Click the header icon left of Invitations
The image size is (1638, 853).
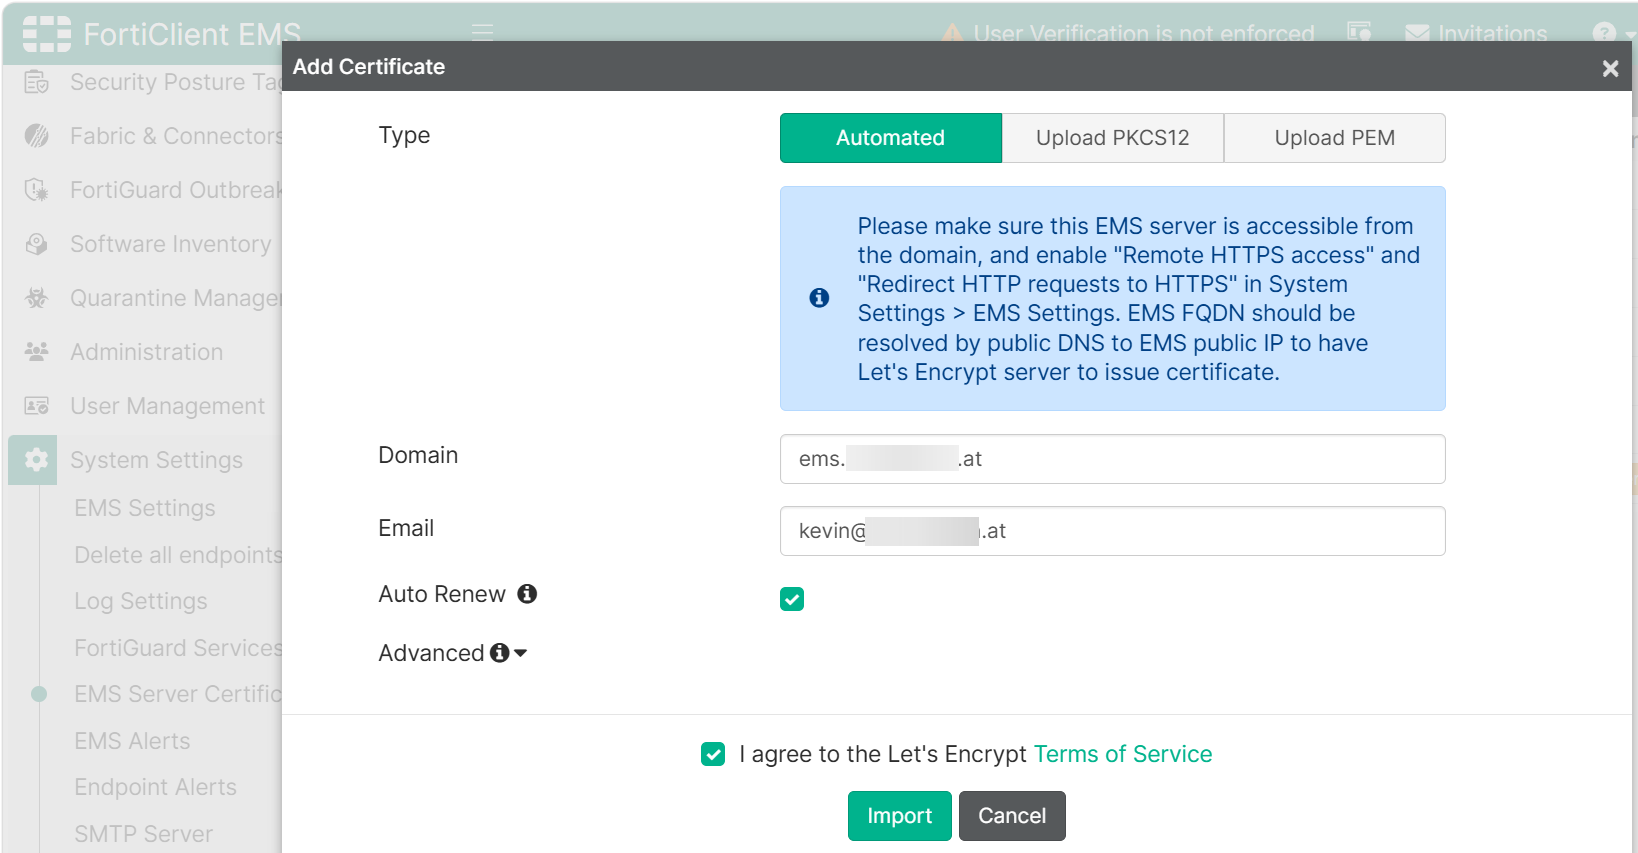(1359, 32)
